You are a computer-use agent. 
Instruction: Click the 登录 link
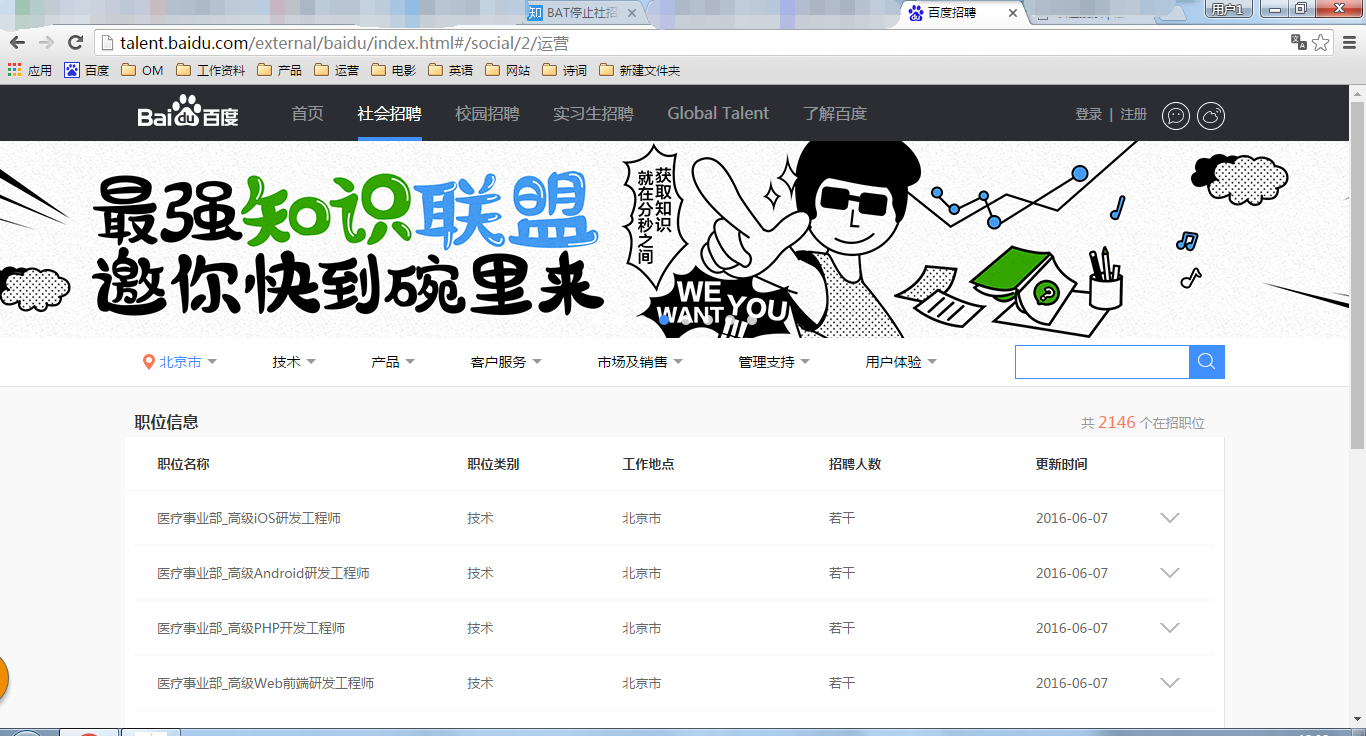pyautogui.click(x=1088, y=114)
